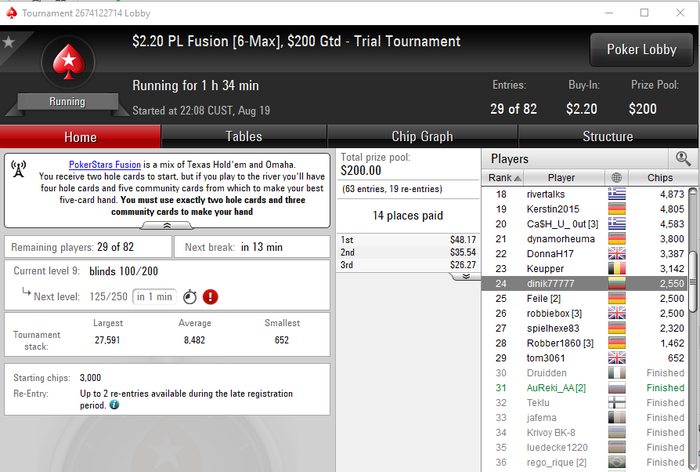
Task: Click the favorite star icon in corner
Action: pos(8,42)
